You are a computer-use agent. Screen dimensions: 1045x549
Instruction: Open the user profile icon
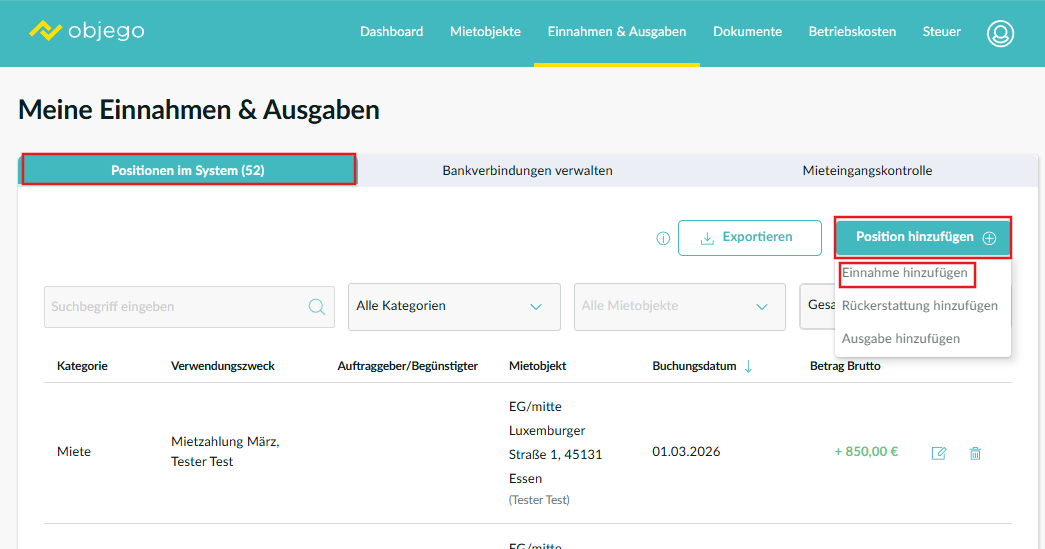tap(1000, 33)
